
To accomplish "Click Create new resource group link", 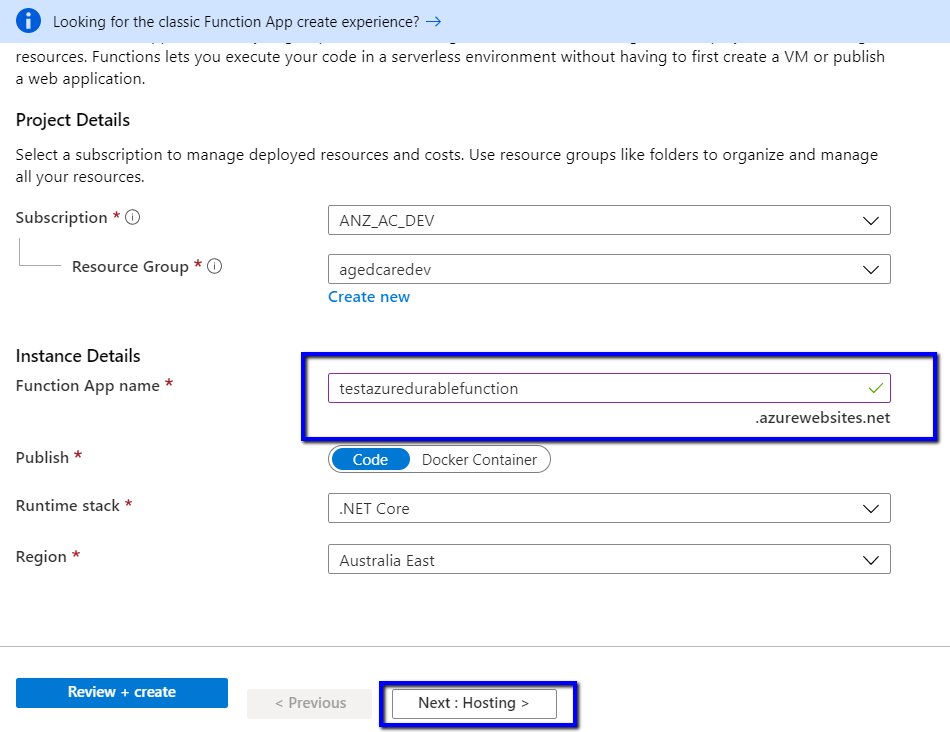I will [369, 297].
